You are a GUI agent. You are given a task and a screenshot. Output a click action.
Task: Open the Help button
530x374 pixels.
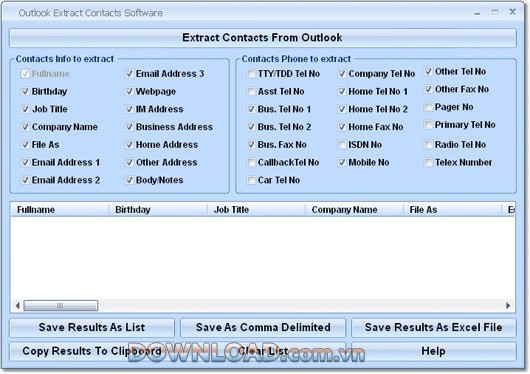point(434,351)
